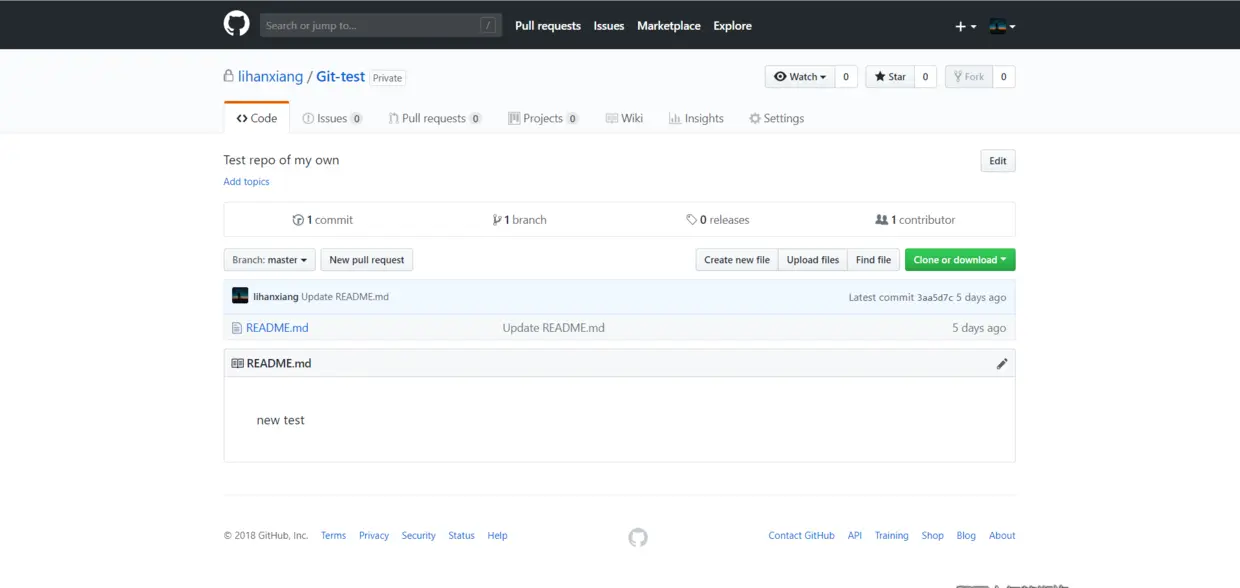Click the slash shortcut key icon in search
1240x588 pixels.
coord(488,25)
